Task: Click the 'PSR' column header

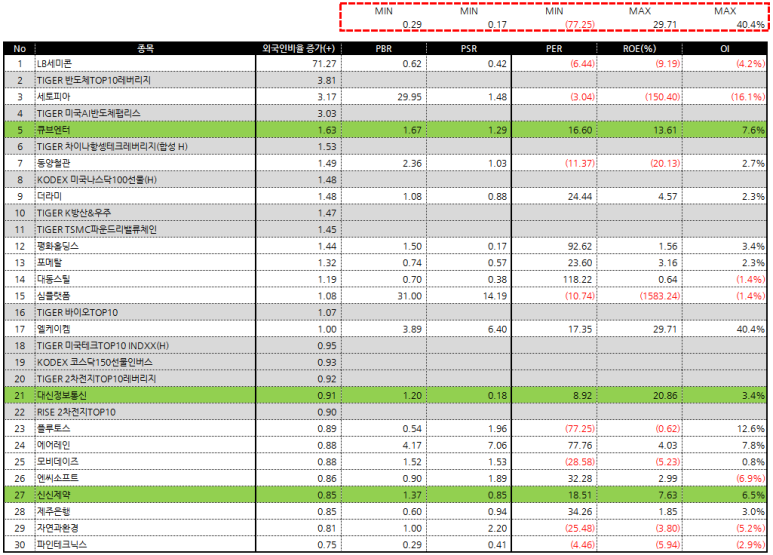Action: click(469, 48)
